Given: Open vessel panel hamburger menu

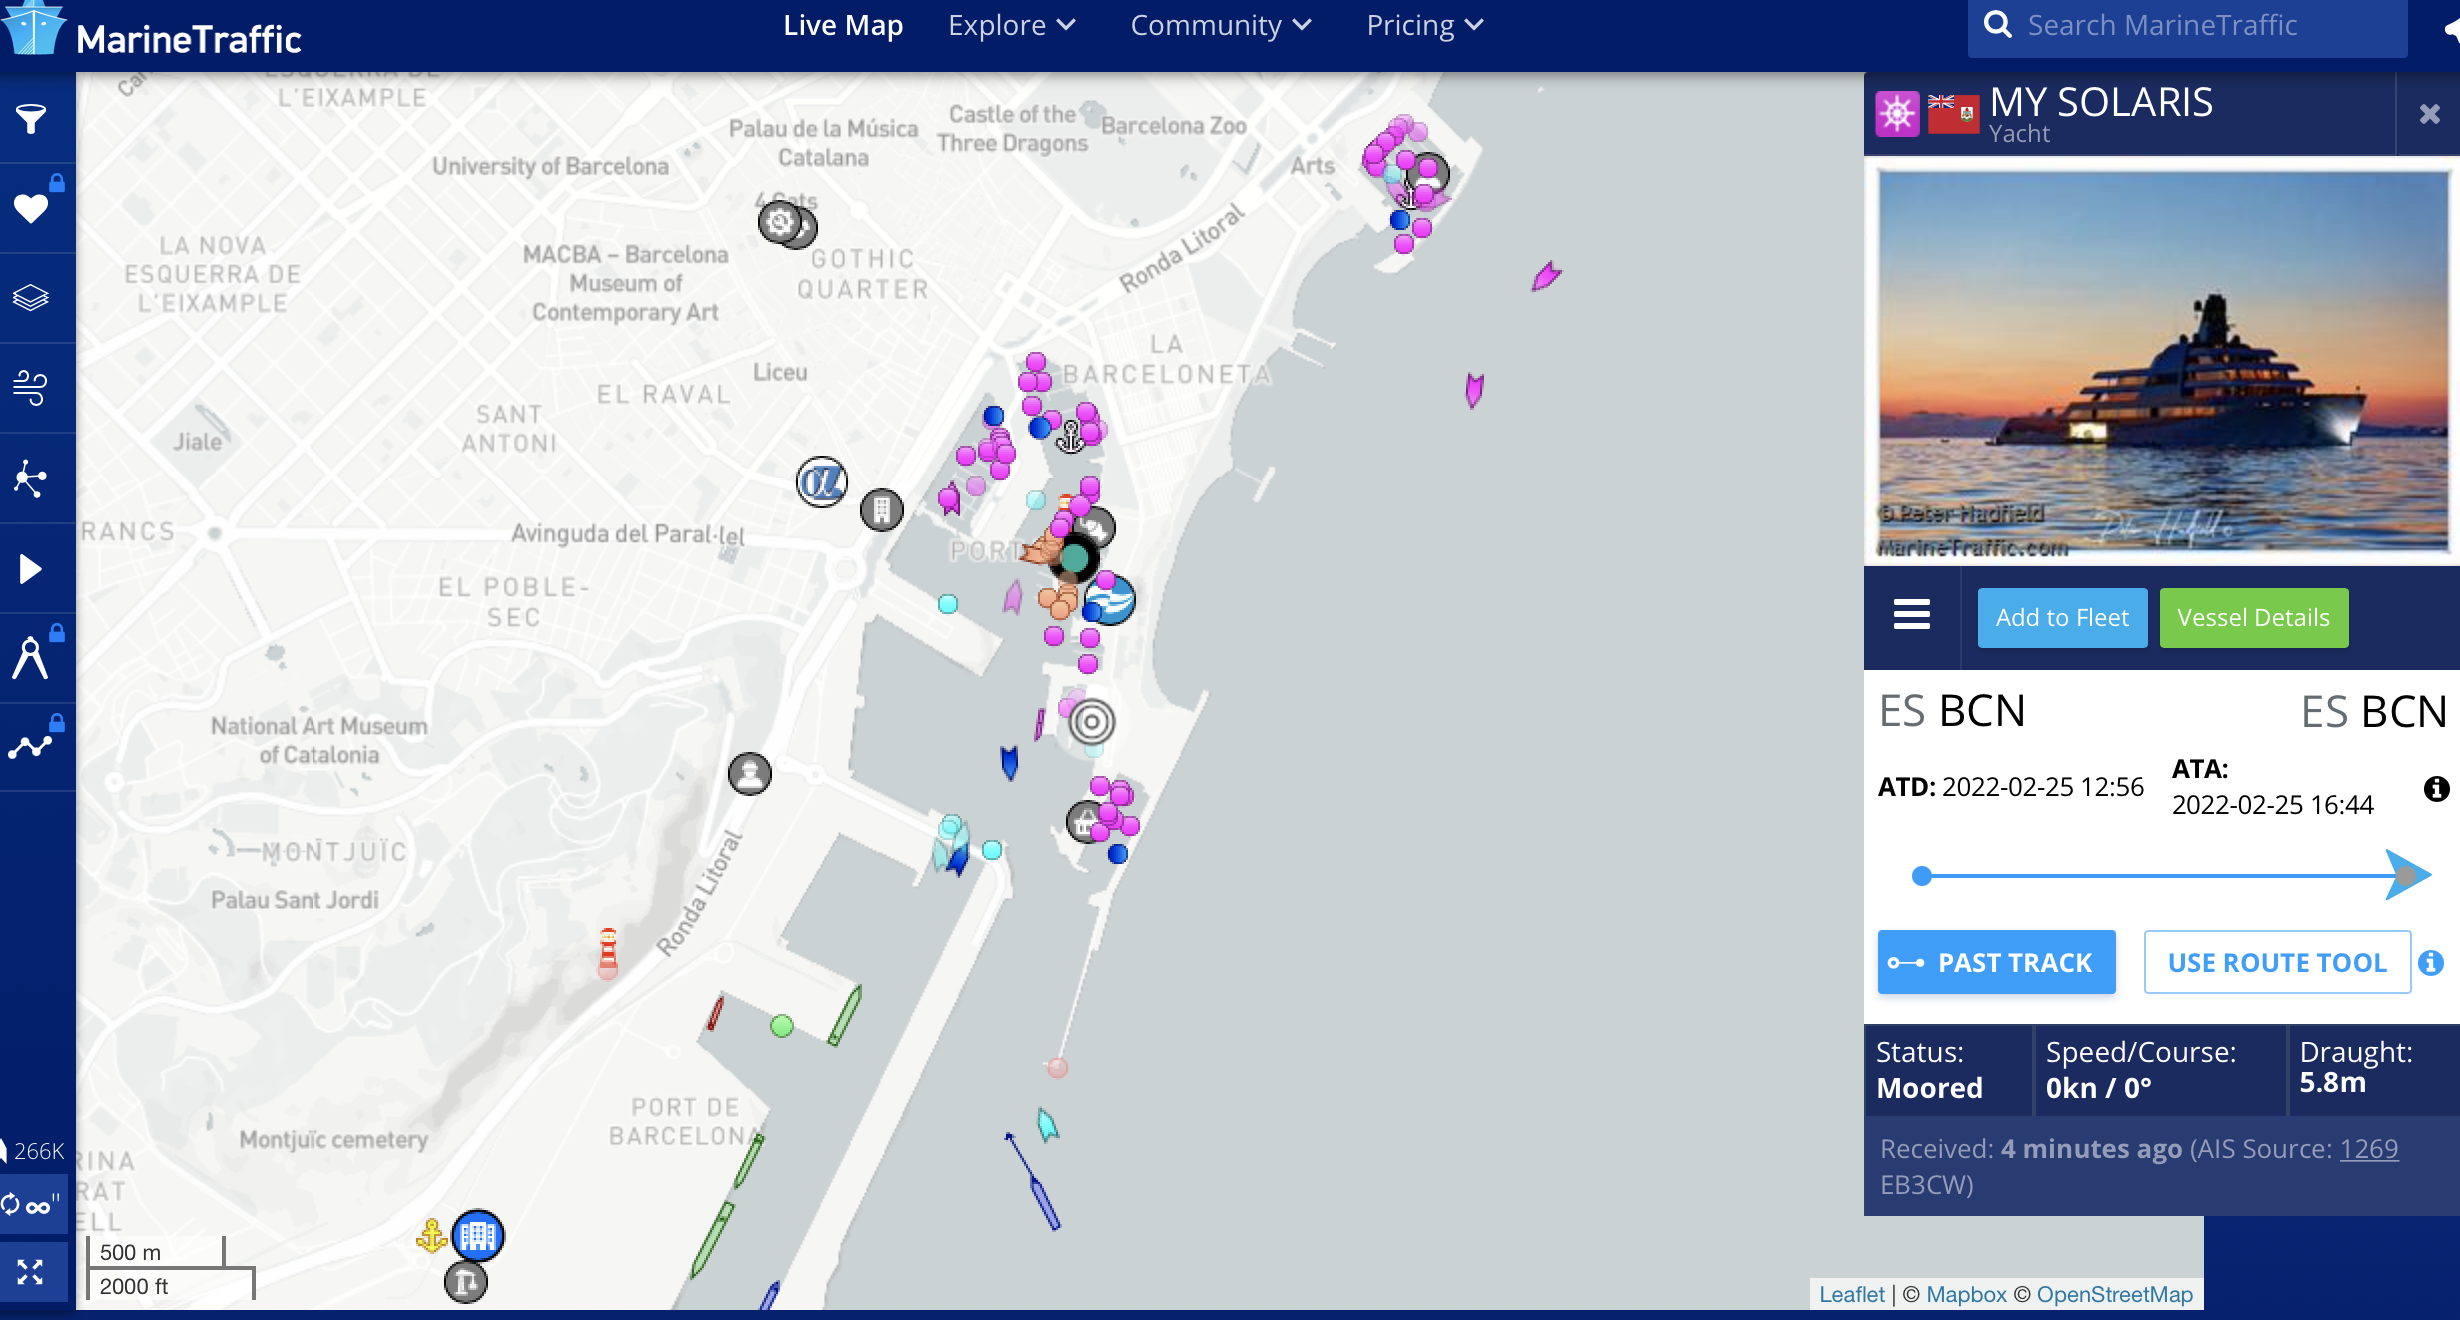Looking at the screenshot, I should (1911, 615).
